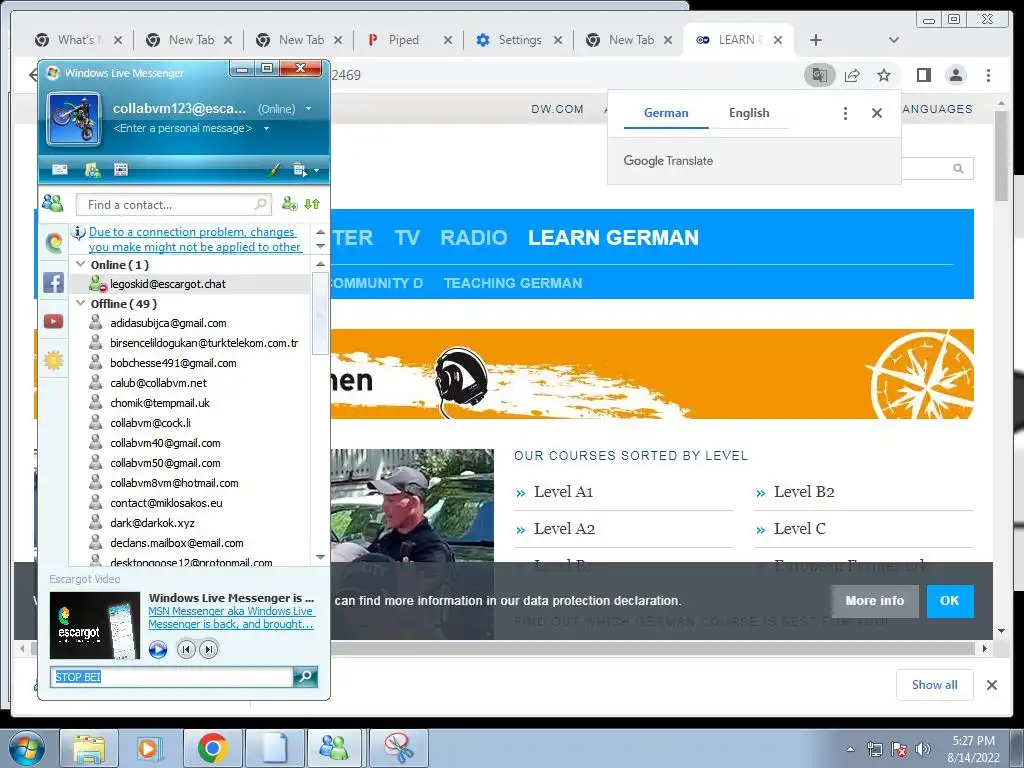1024x768 pixels.
Task: Close the Google Translate popup
Action: (877, 113)
